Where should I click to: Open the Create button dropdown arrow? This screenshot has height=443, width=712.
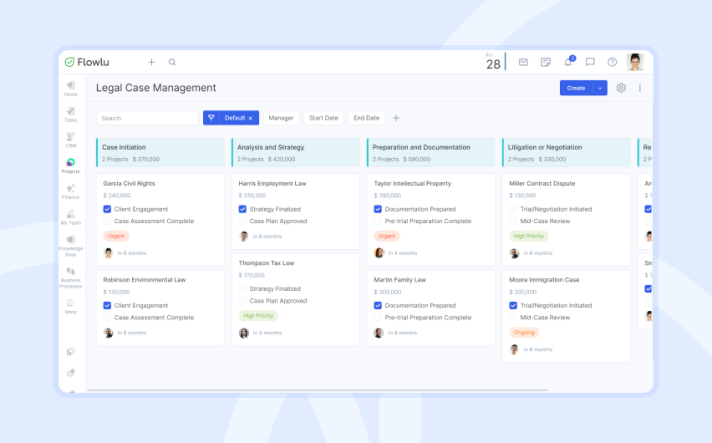click(600, 88)
